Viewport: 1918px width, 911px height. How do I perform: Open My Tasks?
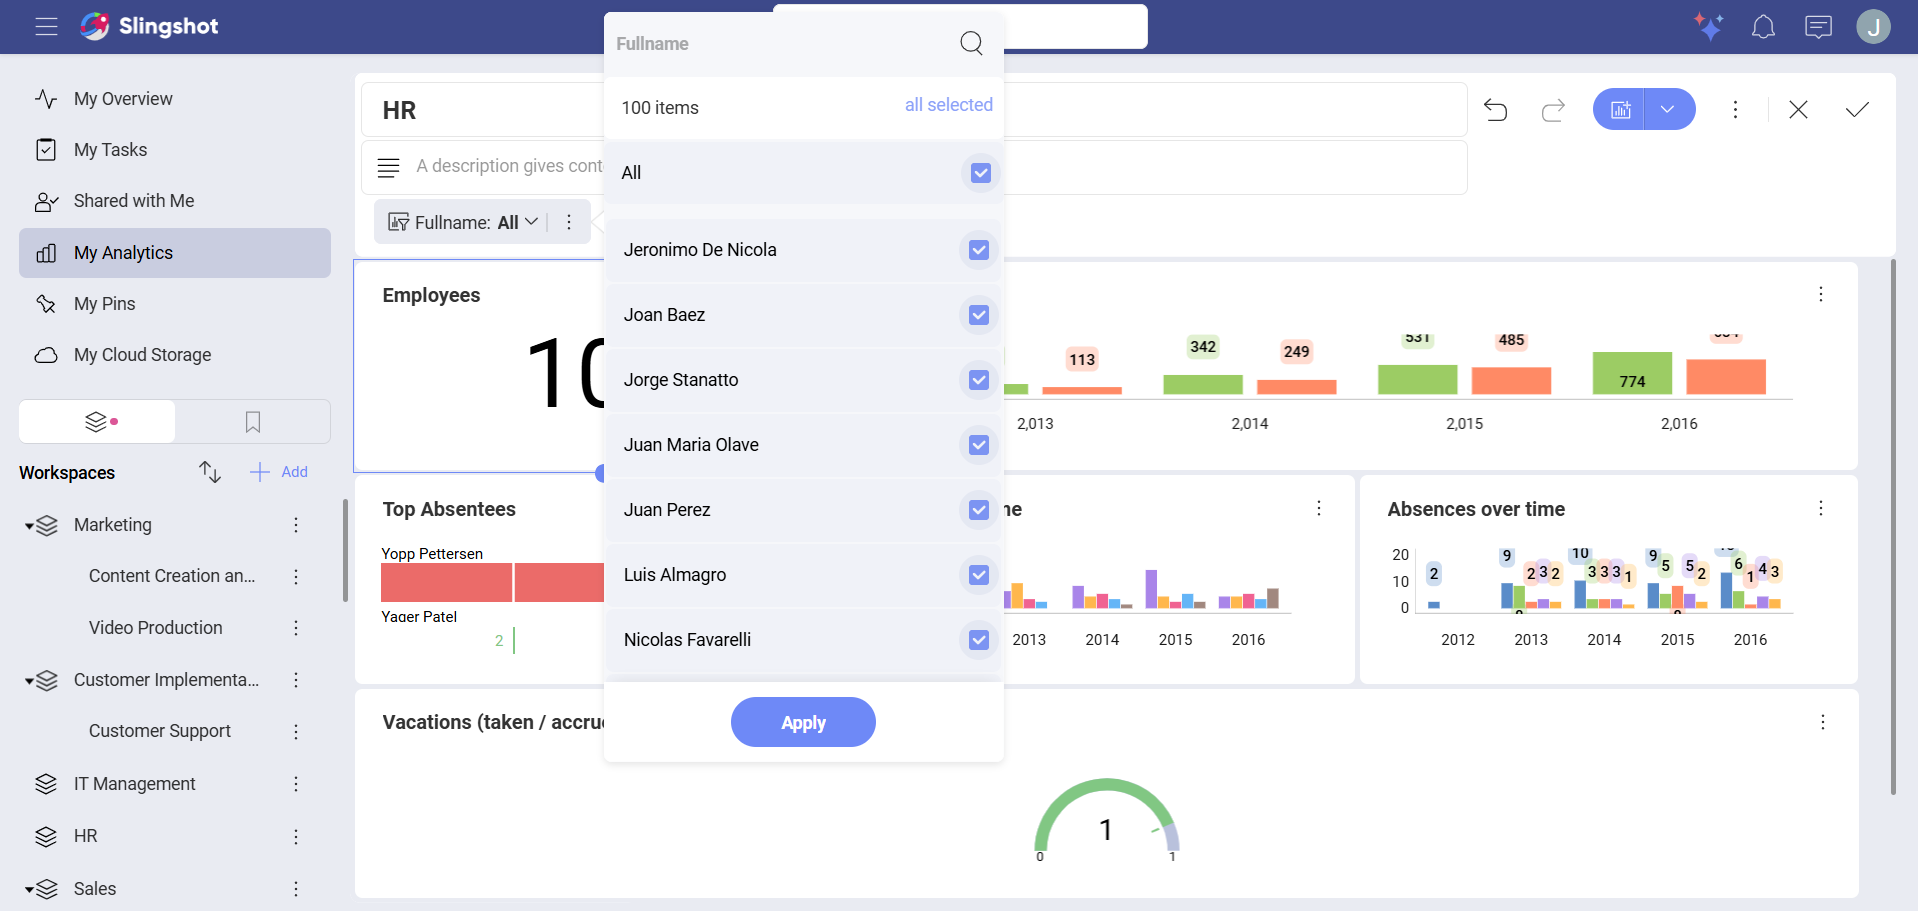(x=174, y=150)
